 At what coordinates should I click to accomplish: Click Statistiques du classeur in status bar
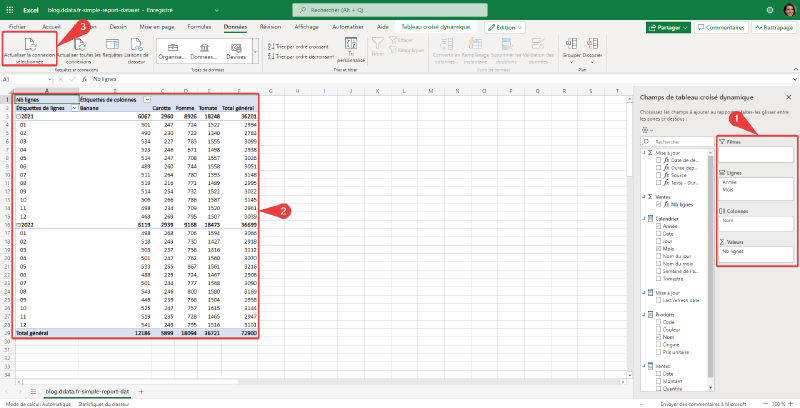[x=104, y=404]
